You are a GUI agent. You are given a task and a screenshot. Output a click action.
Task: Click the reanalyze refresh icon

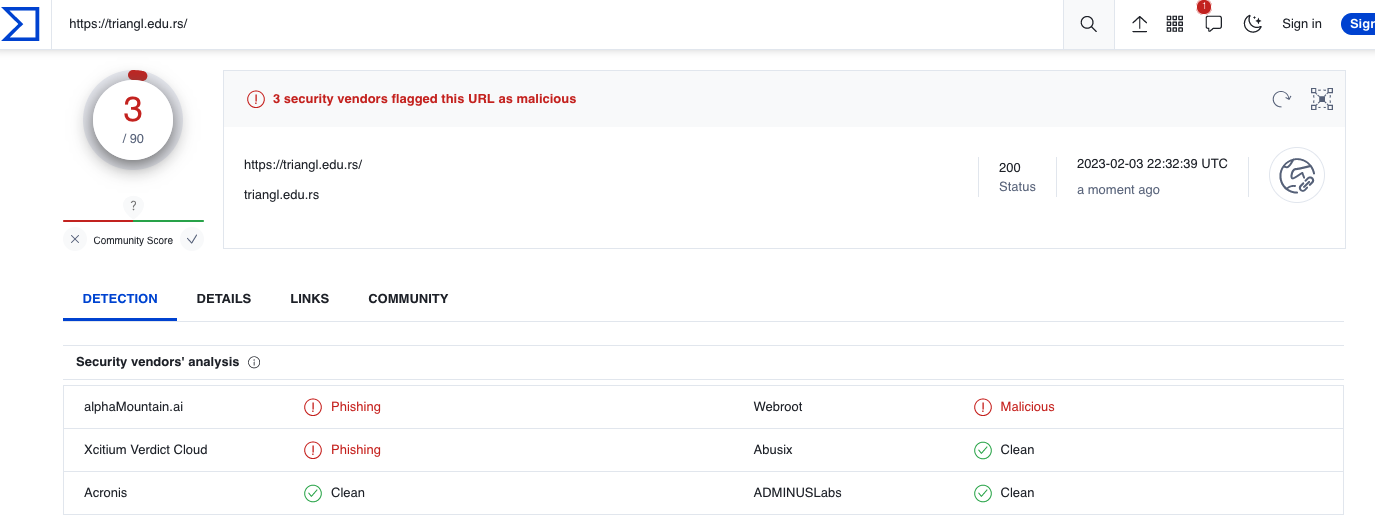[1281, 99]
